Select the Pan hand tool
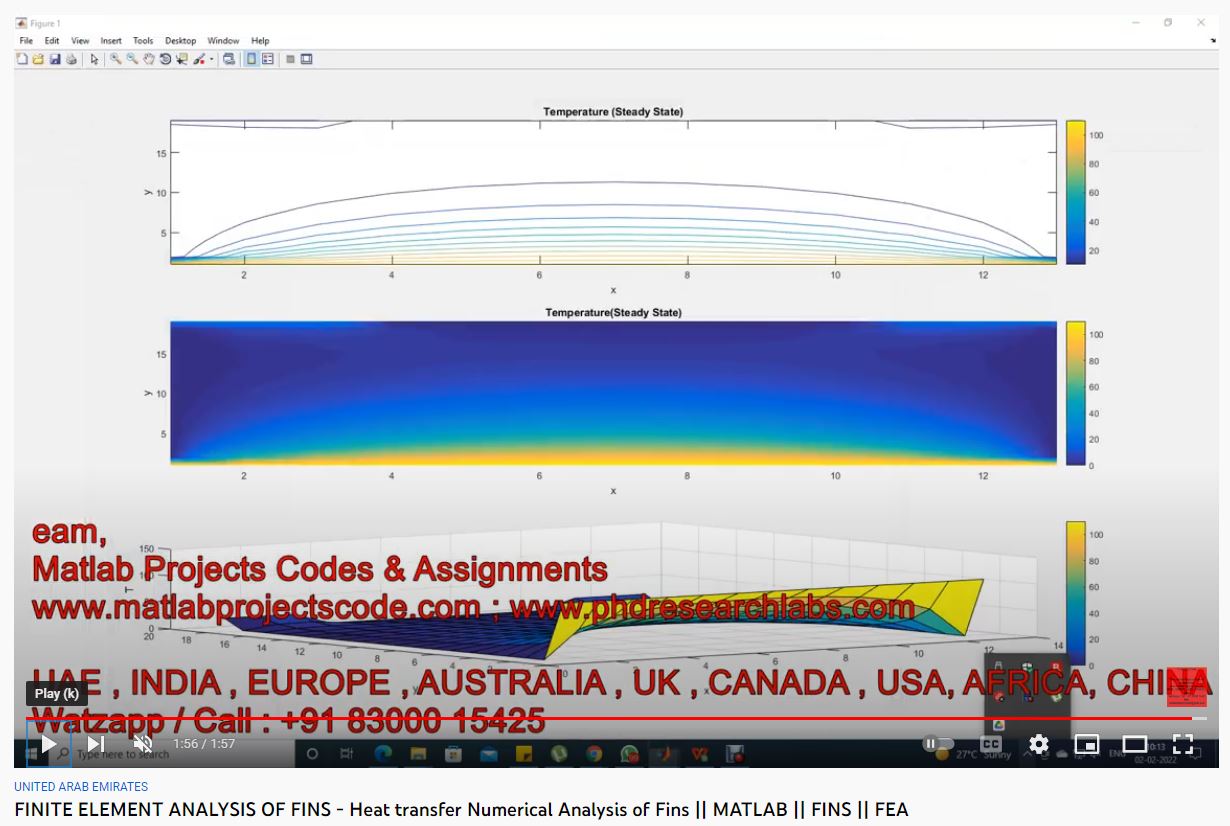 pyautogui.click(x=149, y=59)
